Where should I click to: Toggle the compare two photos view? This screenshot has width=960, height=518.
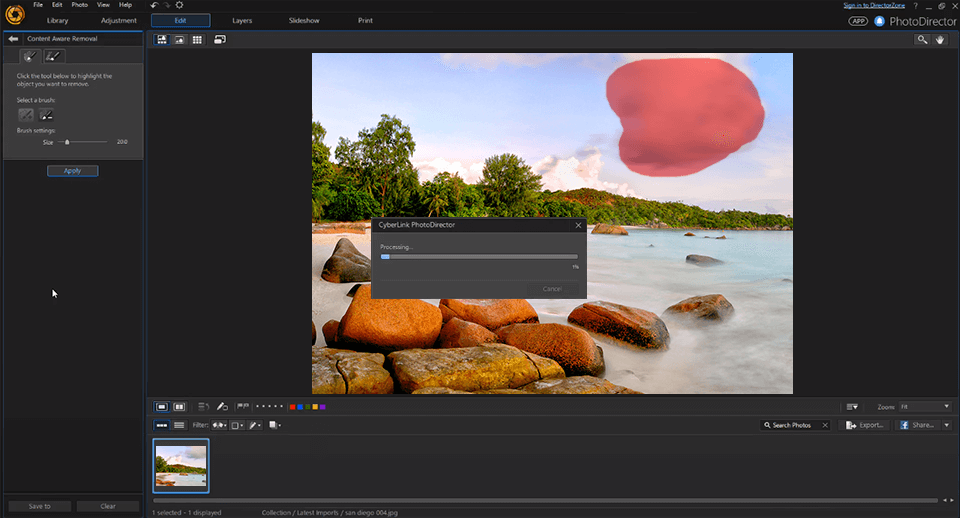(179, 407)
